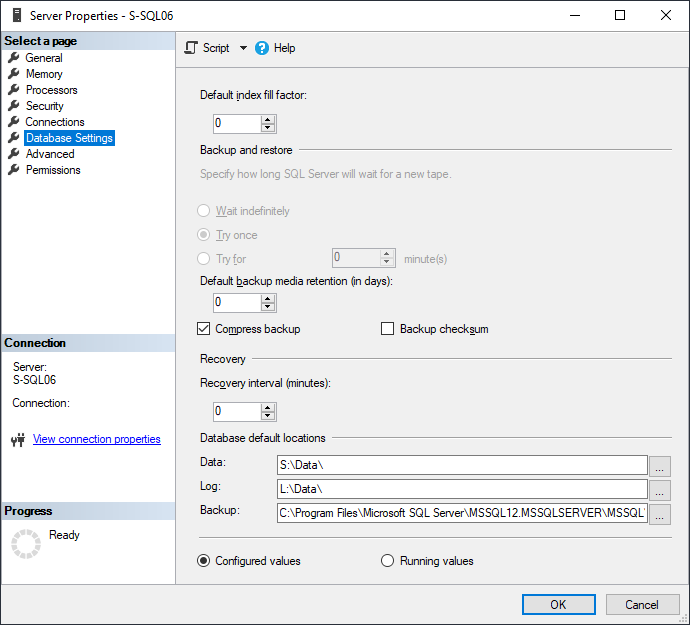The width and height of the screenshot is (690, 625).
Task: Click the wrench icon beside Memory
Action: click(14, 74)
